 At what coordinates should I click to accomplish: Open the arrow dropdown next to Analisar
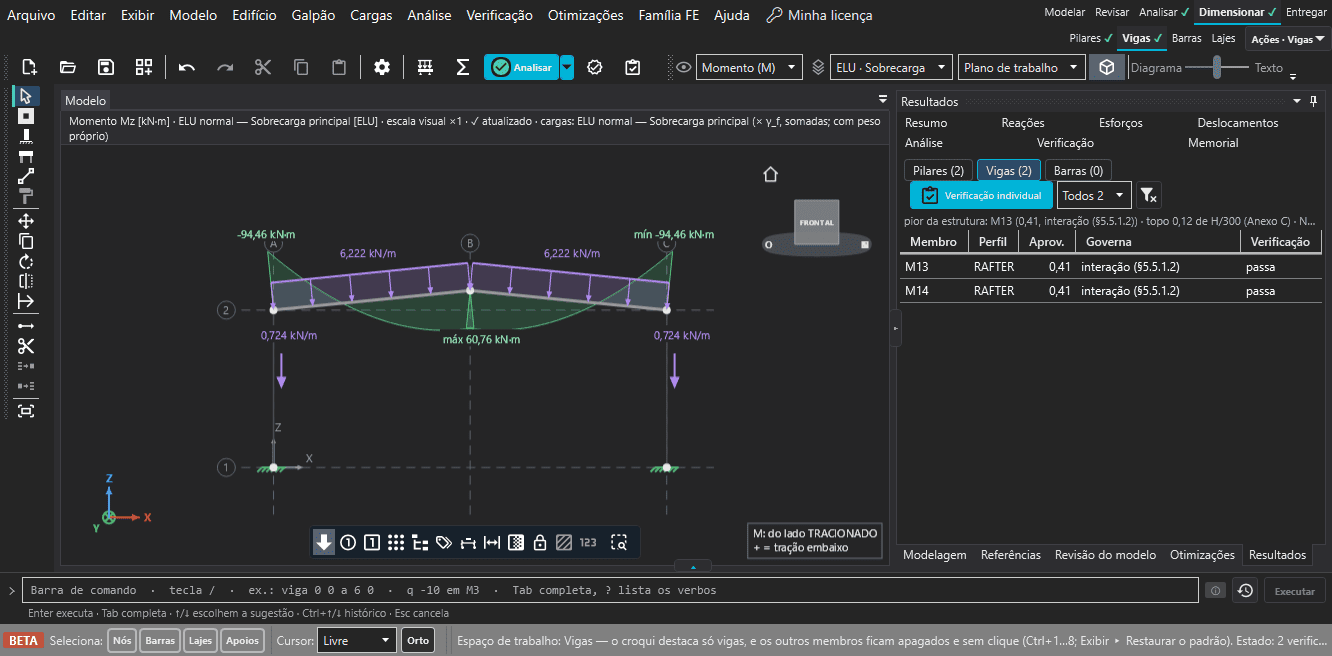pyautogui.click(x=567, y=67)
